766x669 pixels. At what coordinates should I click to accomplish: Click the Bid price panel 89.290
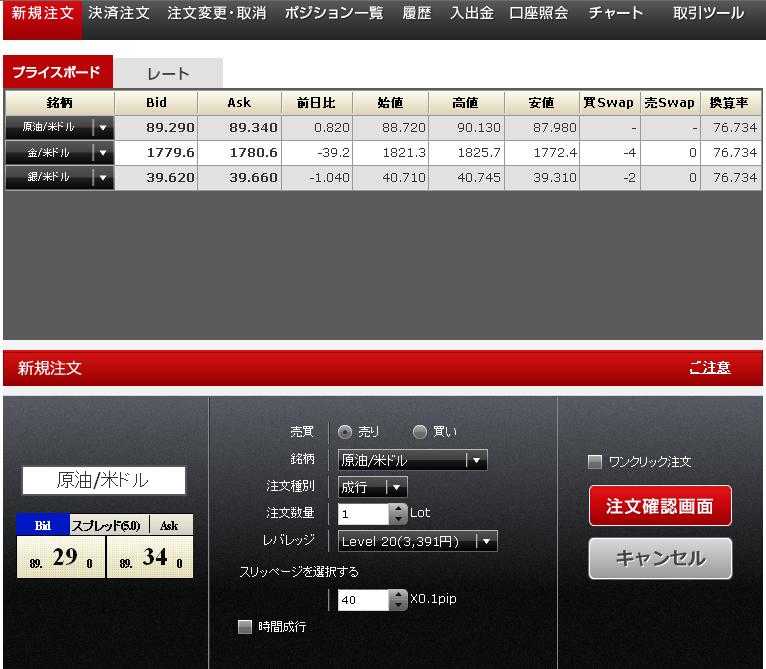61,557
